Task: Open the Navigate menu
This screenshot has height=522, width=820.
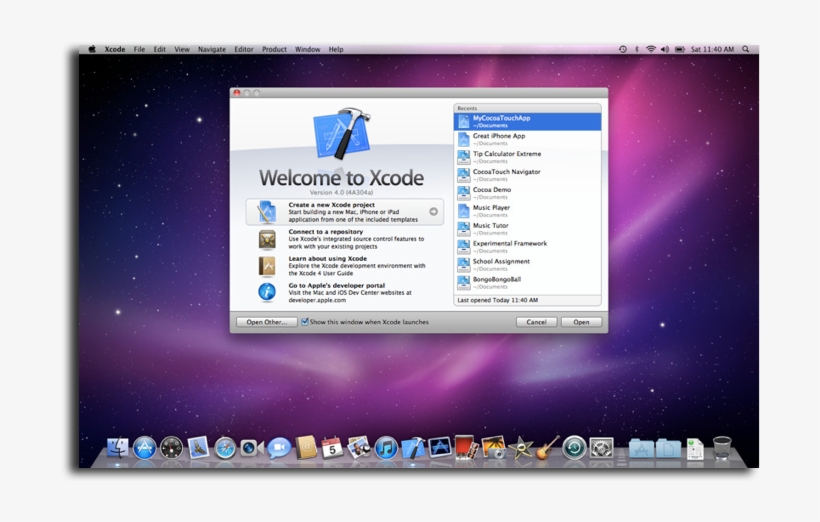Action: tap(212, 49)
